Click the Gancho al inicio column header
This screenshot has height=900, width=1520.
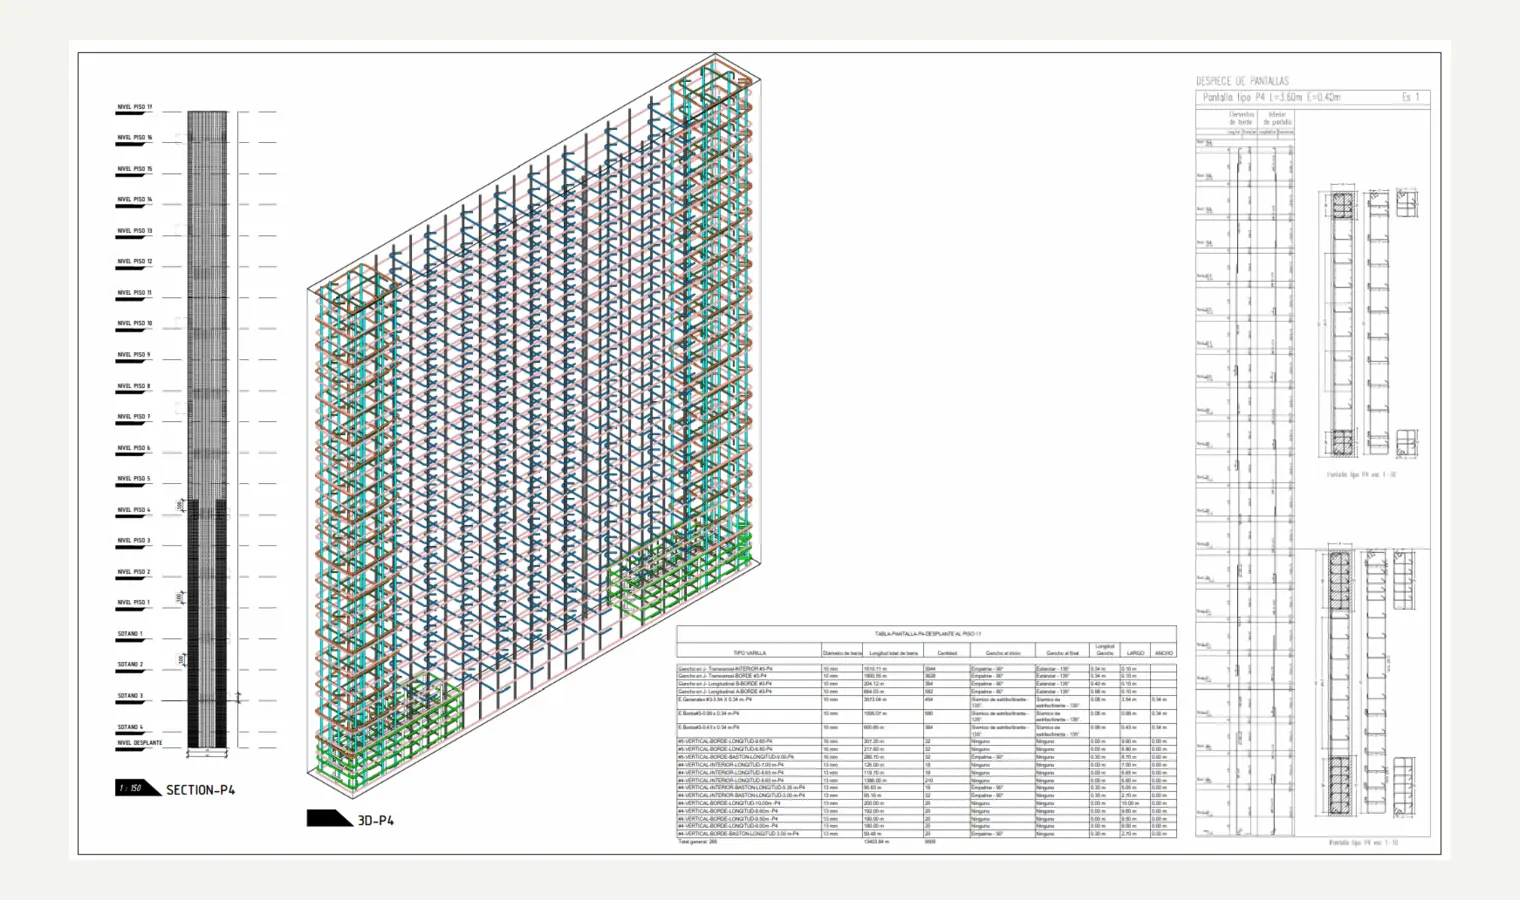(x=1002, y=653)
